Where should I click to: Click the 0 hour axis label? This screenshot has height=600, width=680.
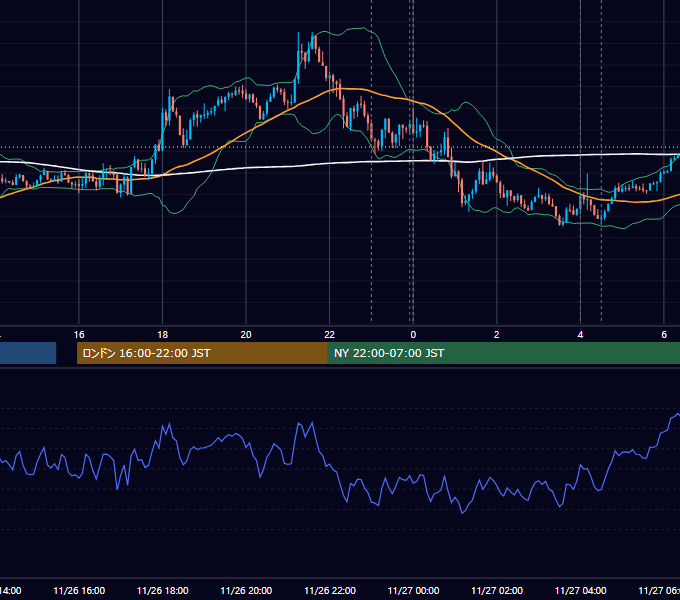413,335
